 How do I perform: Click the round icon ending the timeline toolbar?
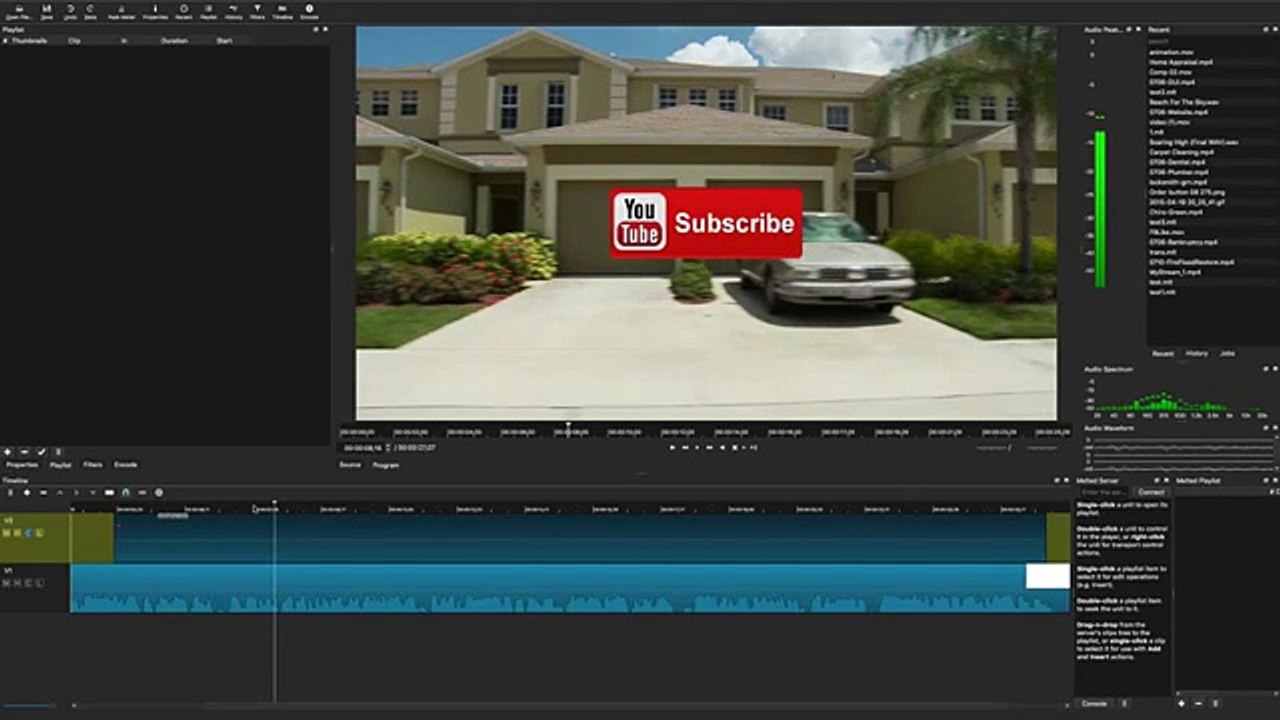click(159, 492)
